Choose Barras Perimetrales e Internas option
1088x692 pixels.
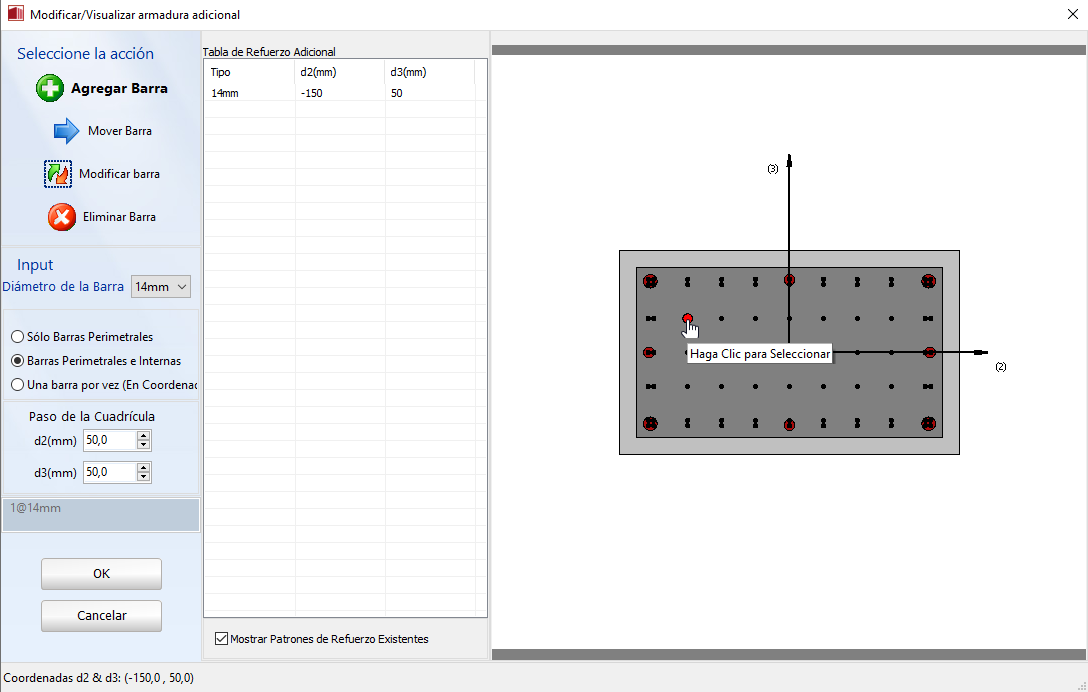pos(17,361)
